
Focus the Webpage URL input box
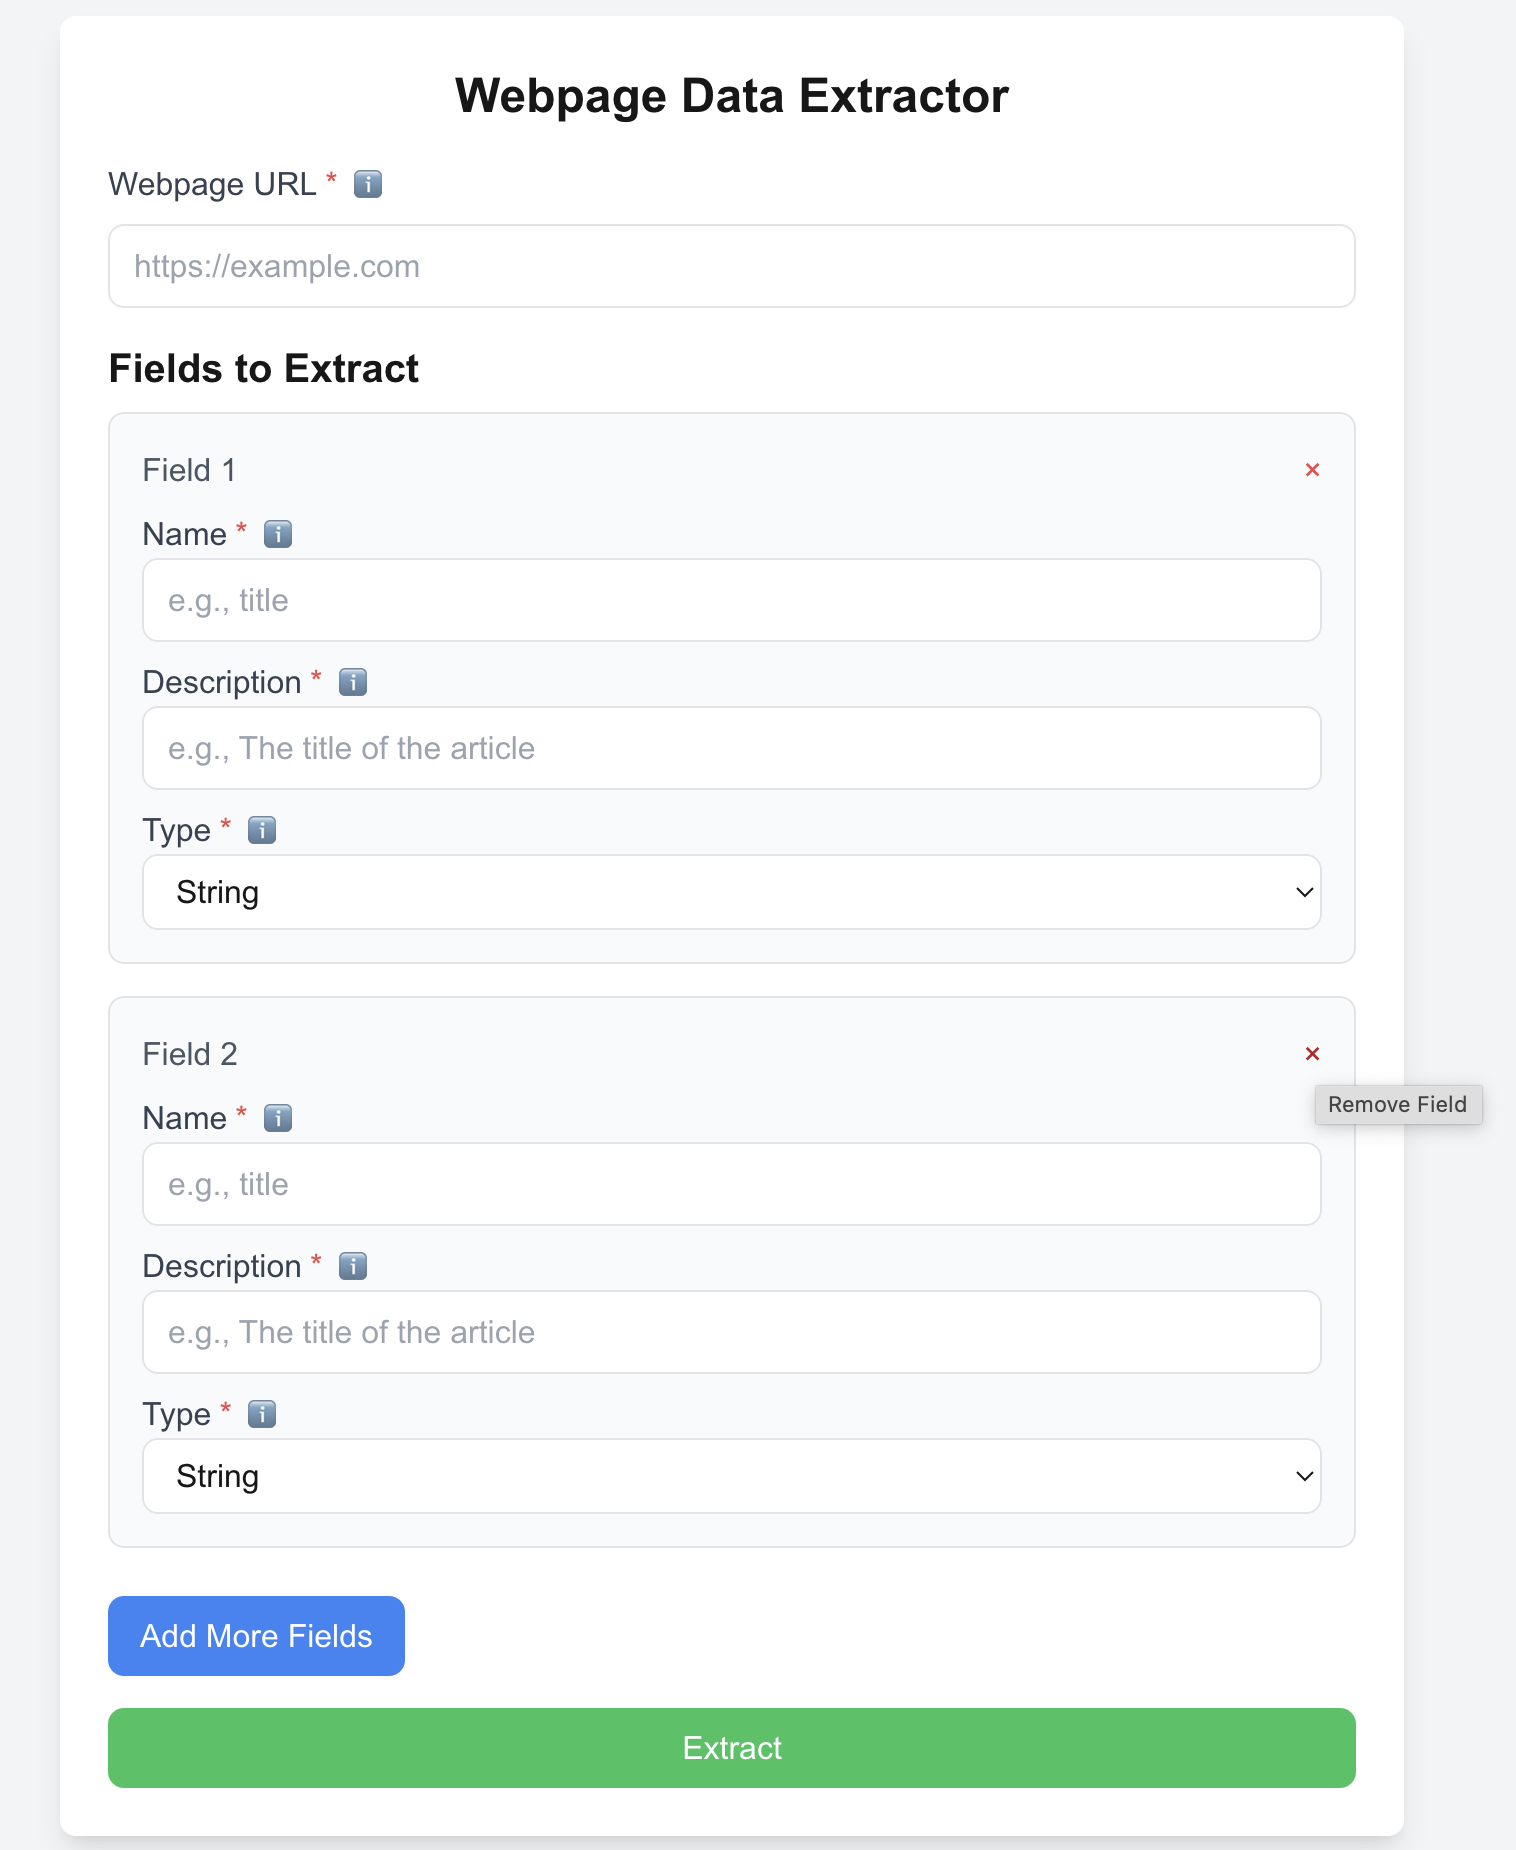(731, 266)
